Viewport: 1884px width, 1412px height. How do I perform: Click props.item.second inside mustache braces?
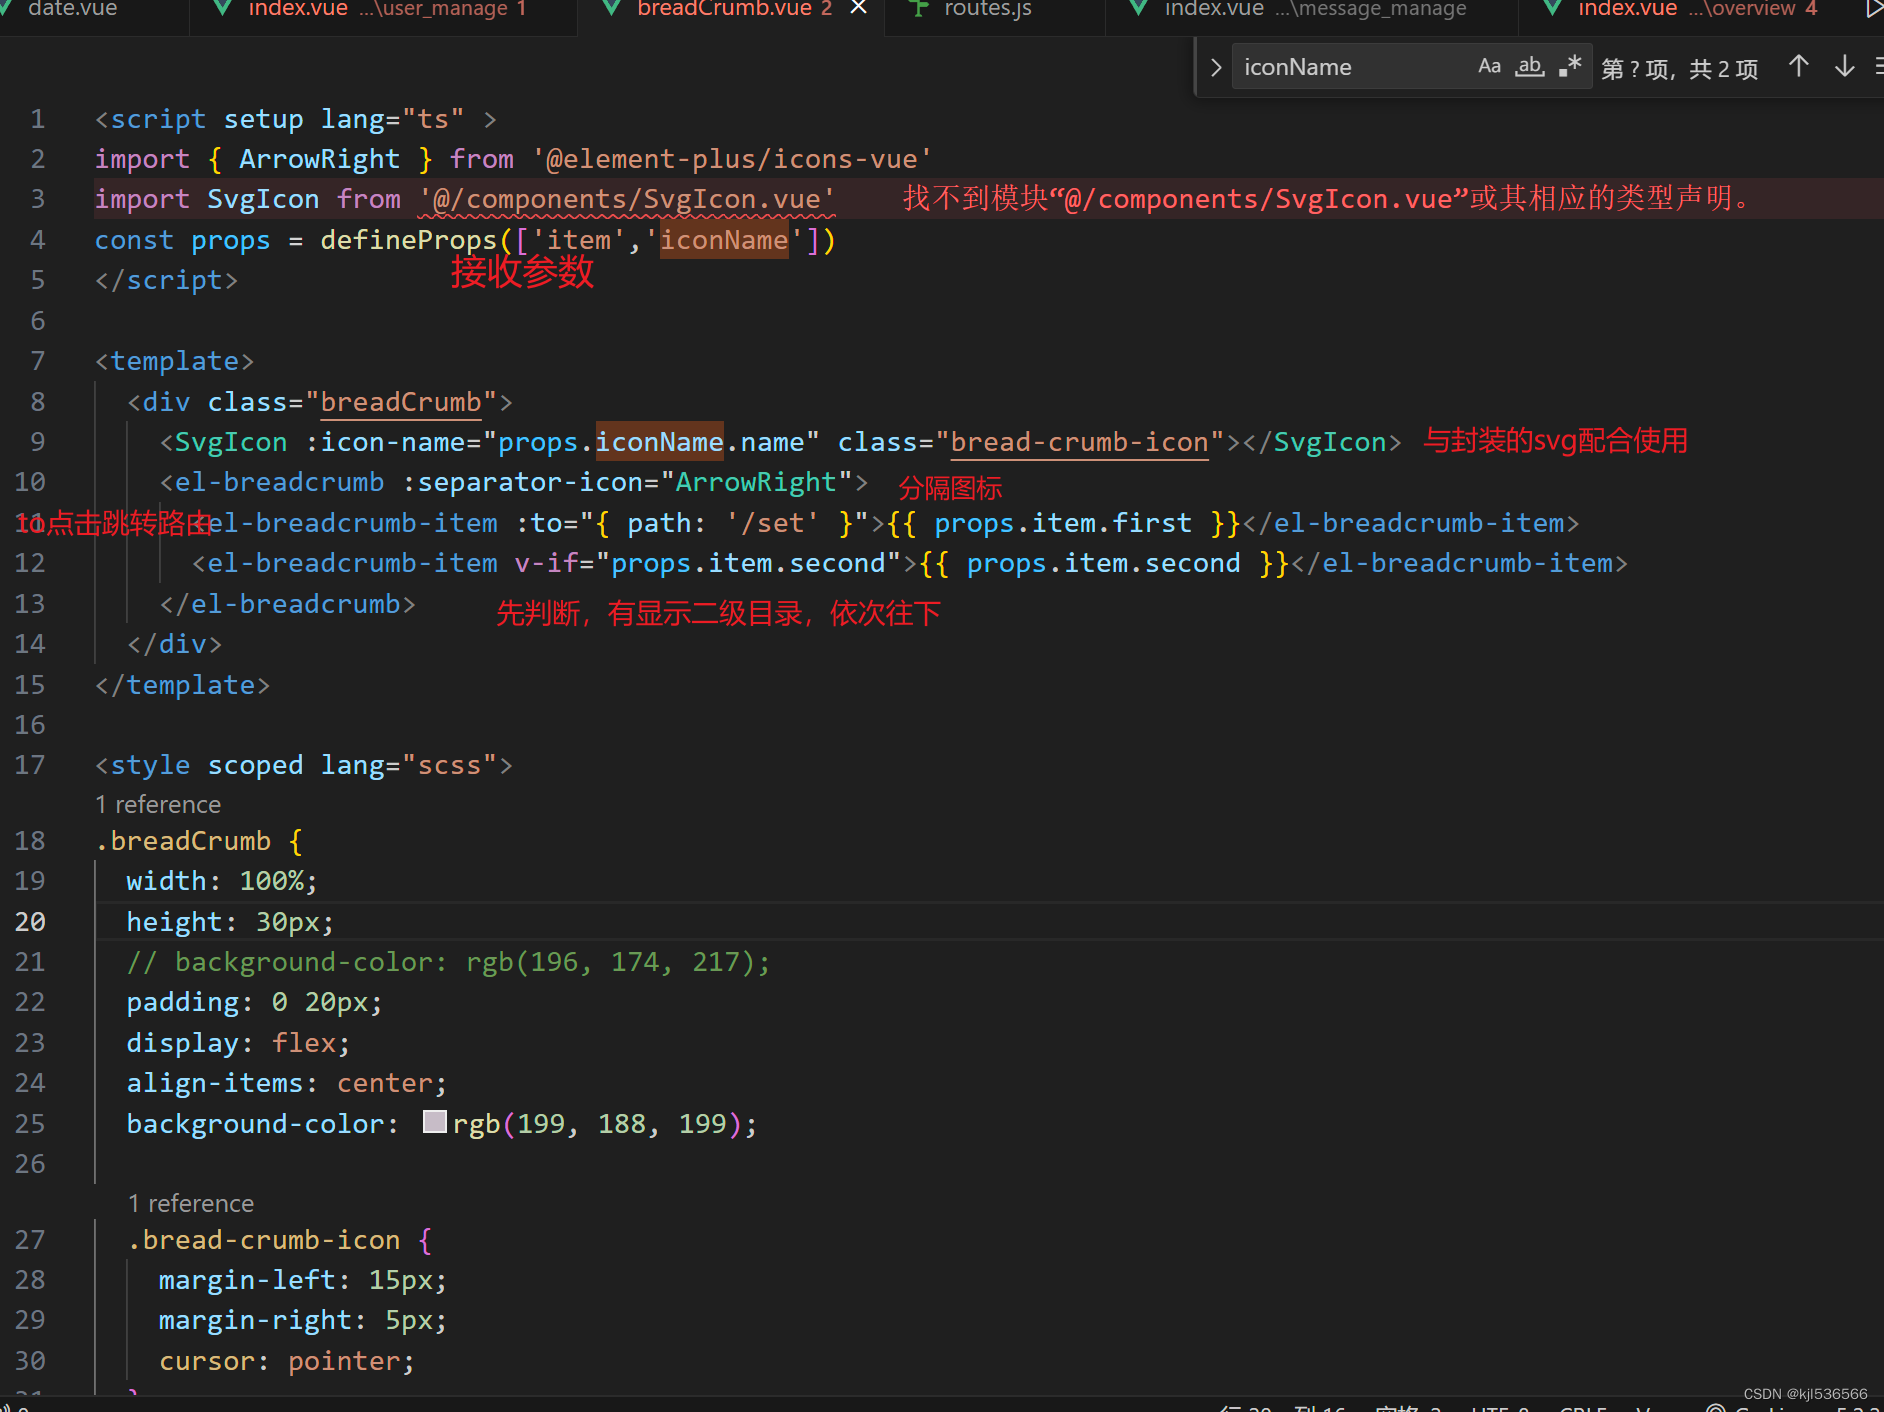click(1104, 563)
